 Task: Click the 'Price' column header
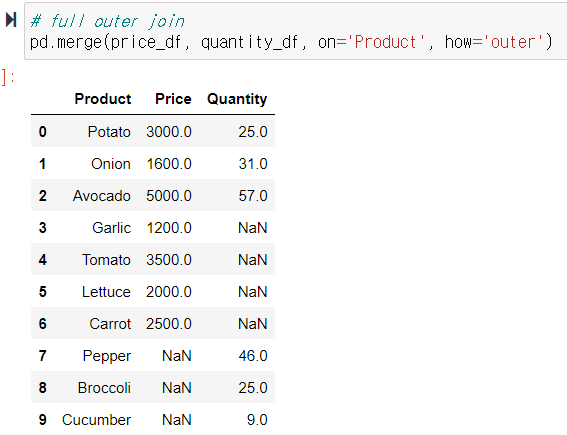[x=173, y=99]
